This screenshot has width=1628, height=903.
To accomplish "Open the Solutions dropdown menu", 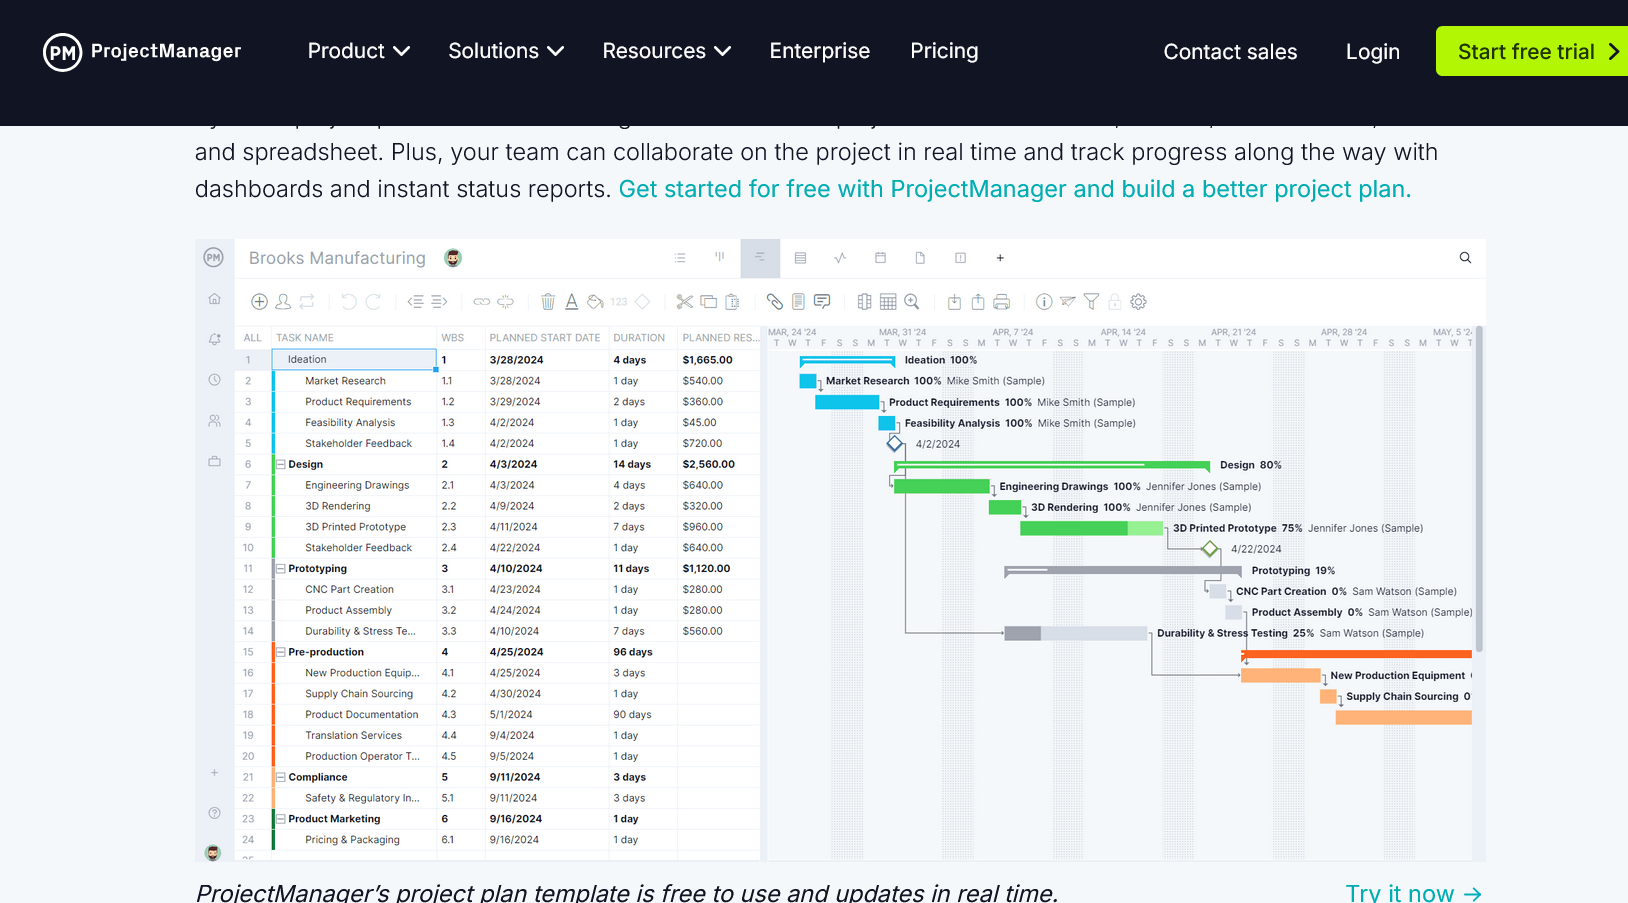I will click(506, 51).
